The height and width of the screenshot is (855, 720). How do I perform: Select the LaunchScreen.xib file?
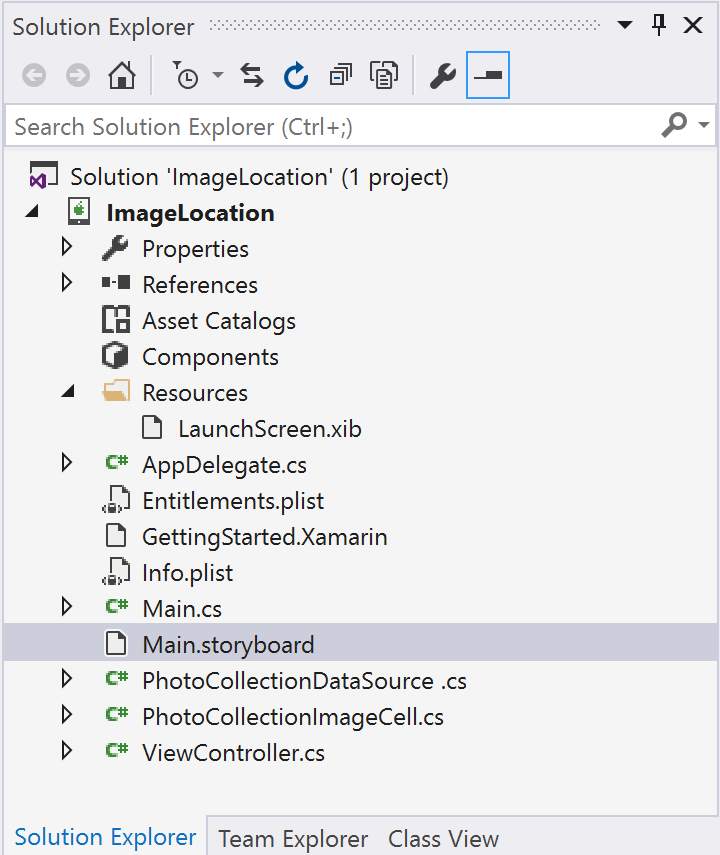[x=269, y=429]
